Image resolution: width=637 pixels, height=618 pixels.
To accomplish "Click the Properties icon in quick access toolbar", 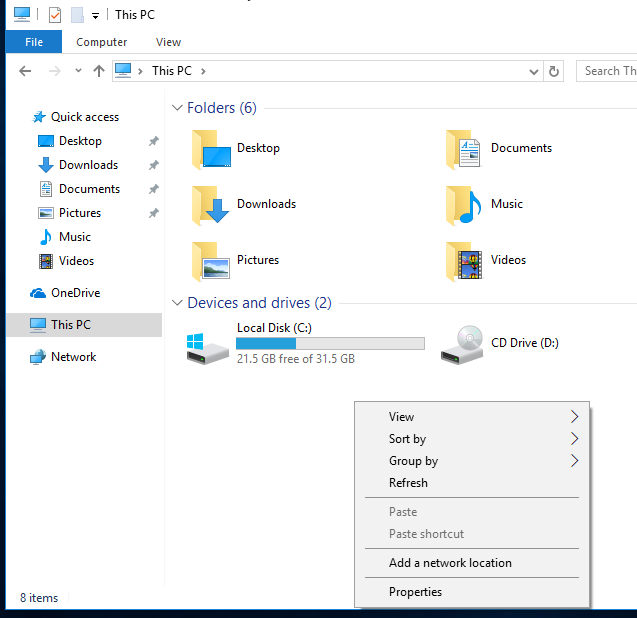I will coord(55,15).
